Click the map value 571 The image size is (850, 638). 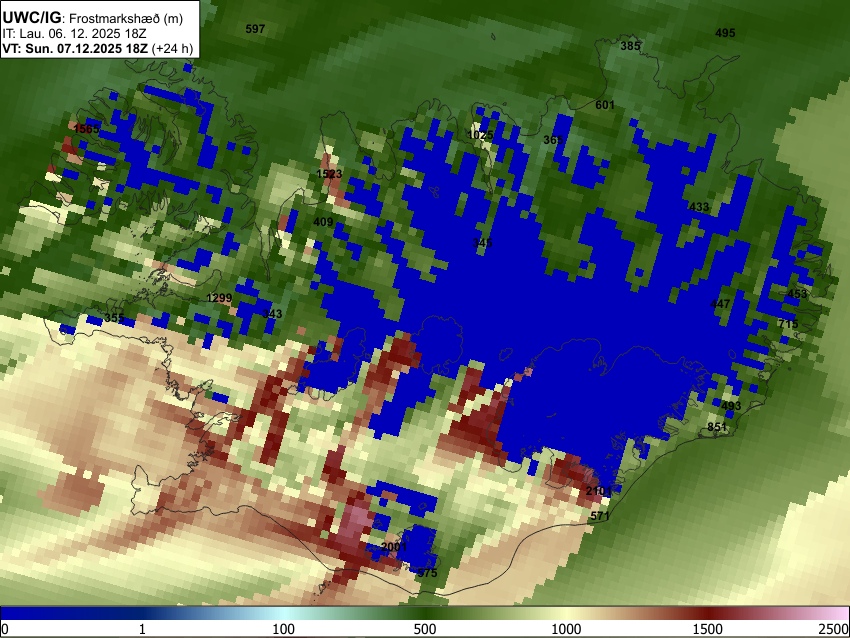click(x=600, y=516)
